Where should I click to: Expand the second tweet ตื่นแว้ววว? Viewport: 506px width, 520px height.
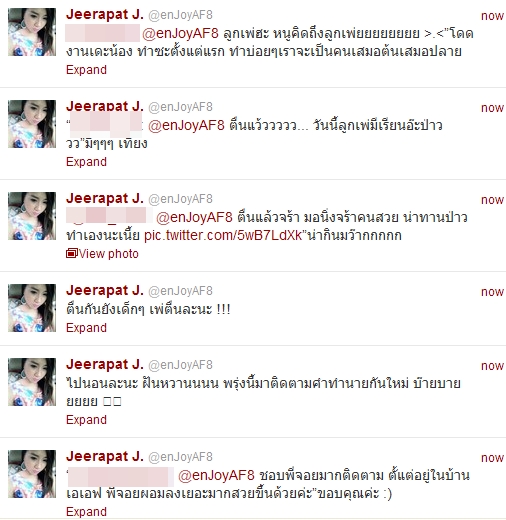(x=86, y=162)
